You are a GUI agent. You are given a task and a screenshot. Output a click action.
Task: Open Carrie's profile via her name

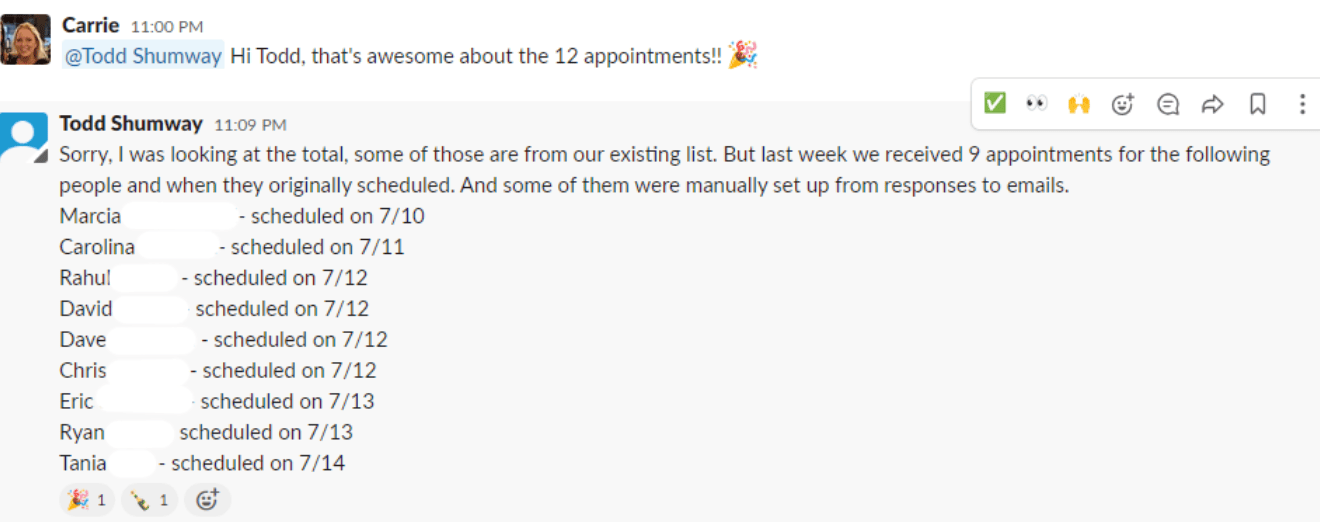coord(91,25)
